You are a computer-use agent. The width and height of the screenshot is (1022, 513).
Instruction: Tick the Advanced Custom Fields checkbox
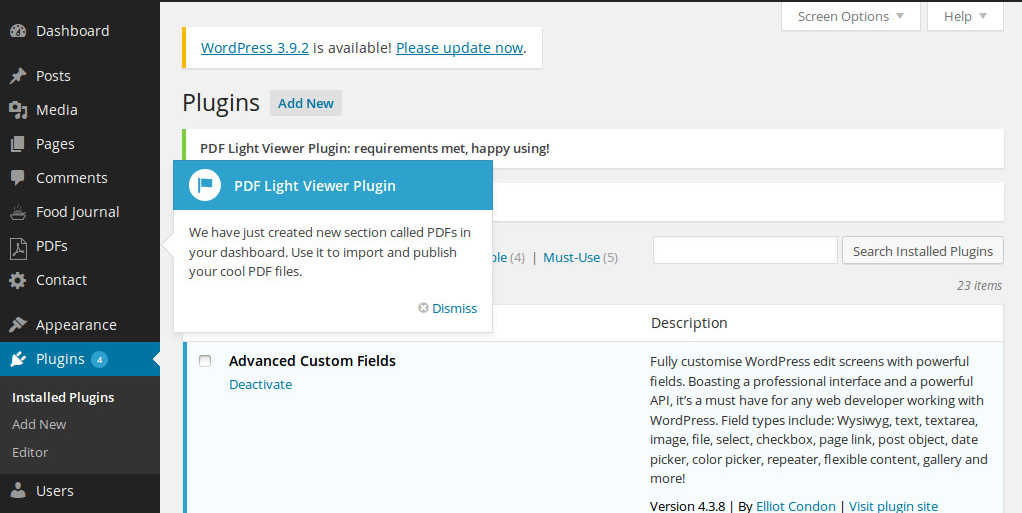(x=205, y=361)
